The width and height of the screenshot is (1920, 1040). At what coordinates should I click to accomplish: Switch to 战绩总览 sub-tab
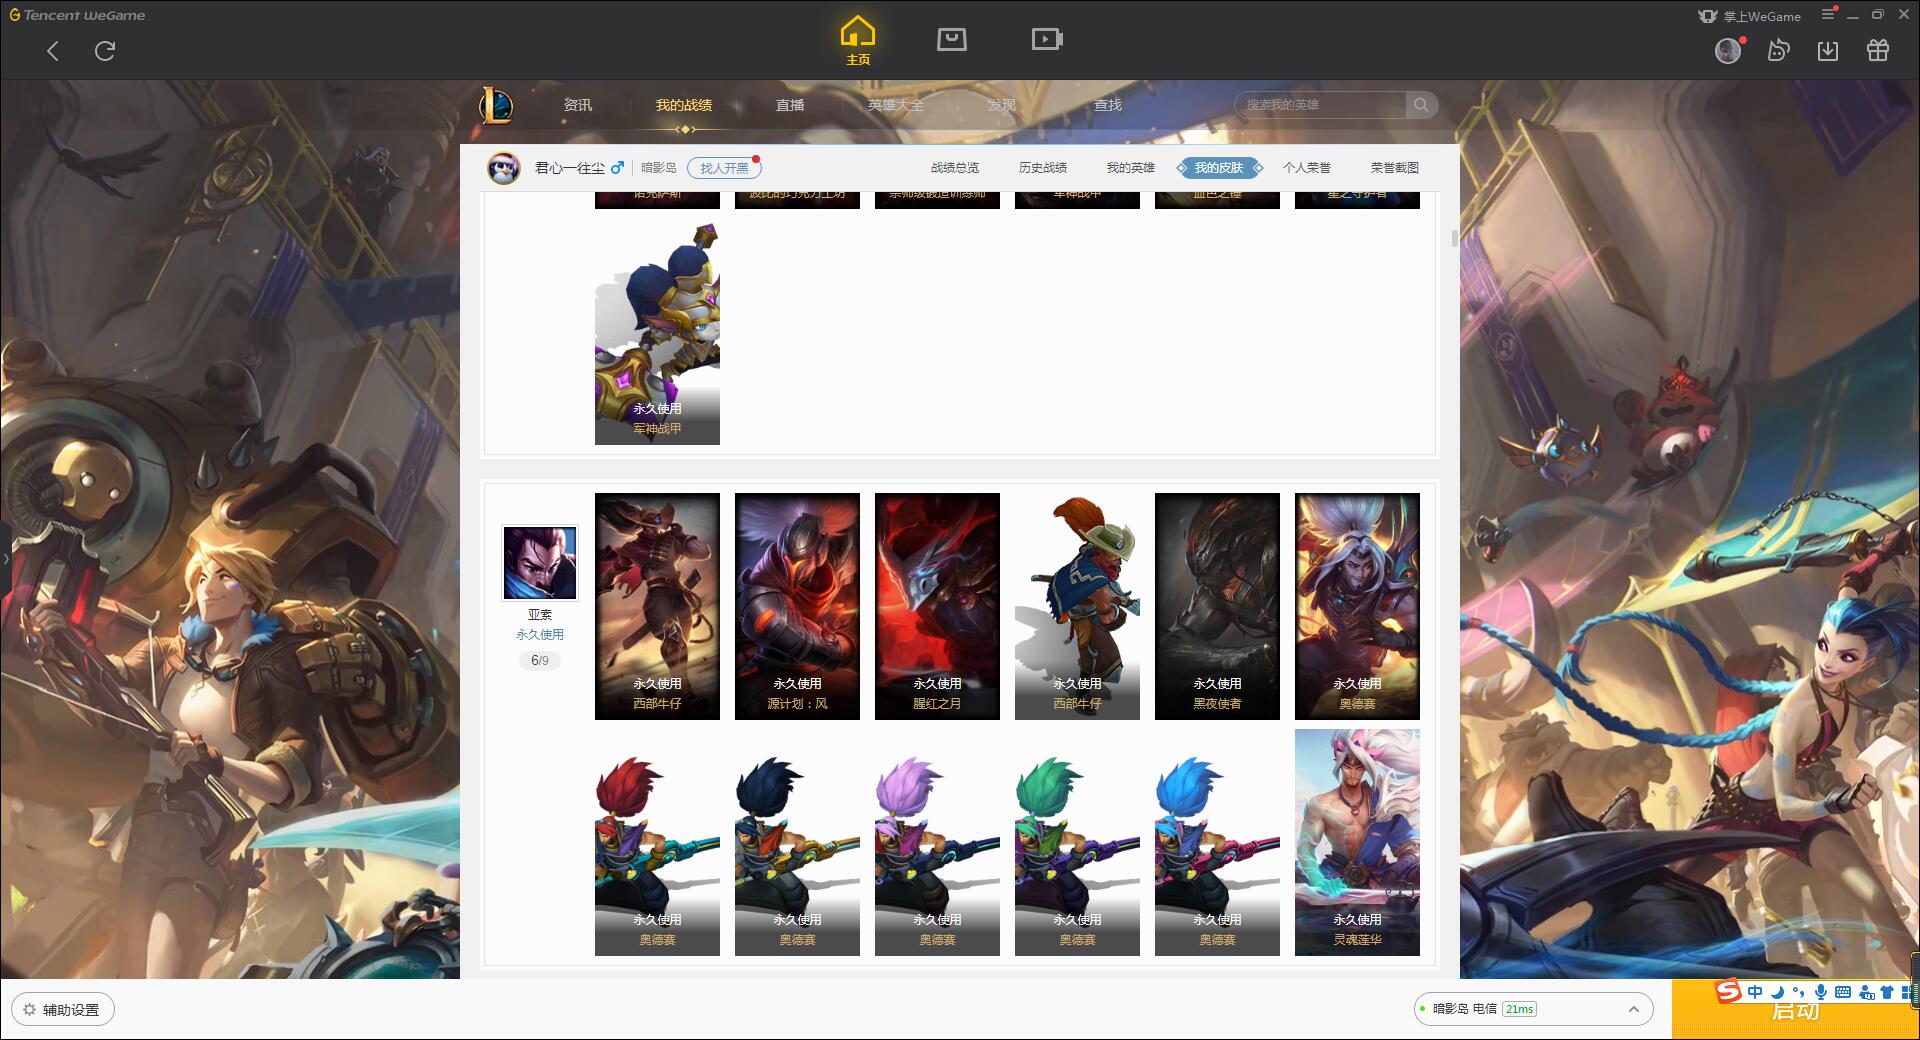[955, 168]
